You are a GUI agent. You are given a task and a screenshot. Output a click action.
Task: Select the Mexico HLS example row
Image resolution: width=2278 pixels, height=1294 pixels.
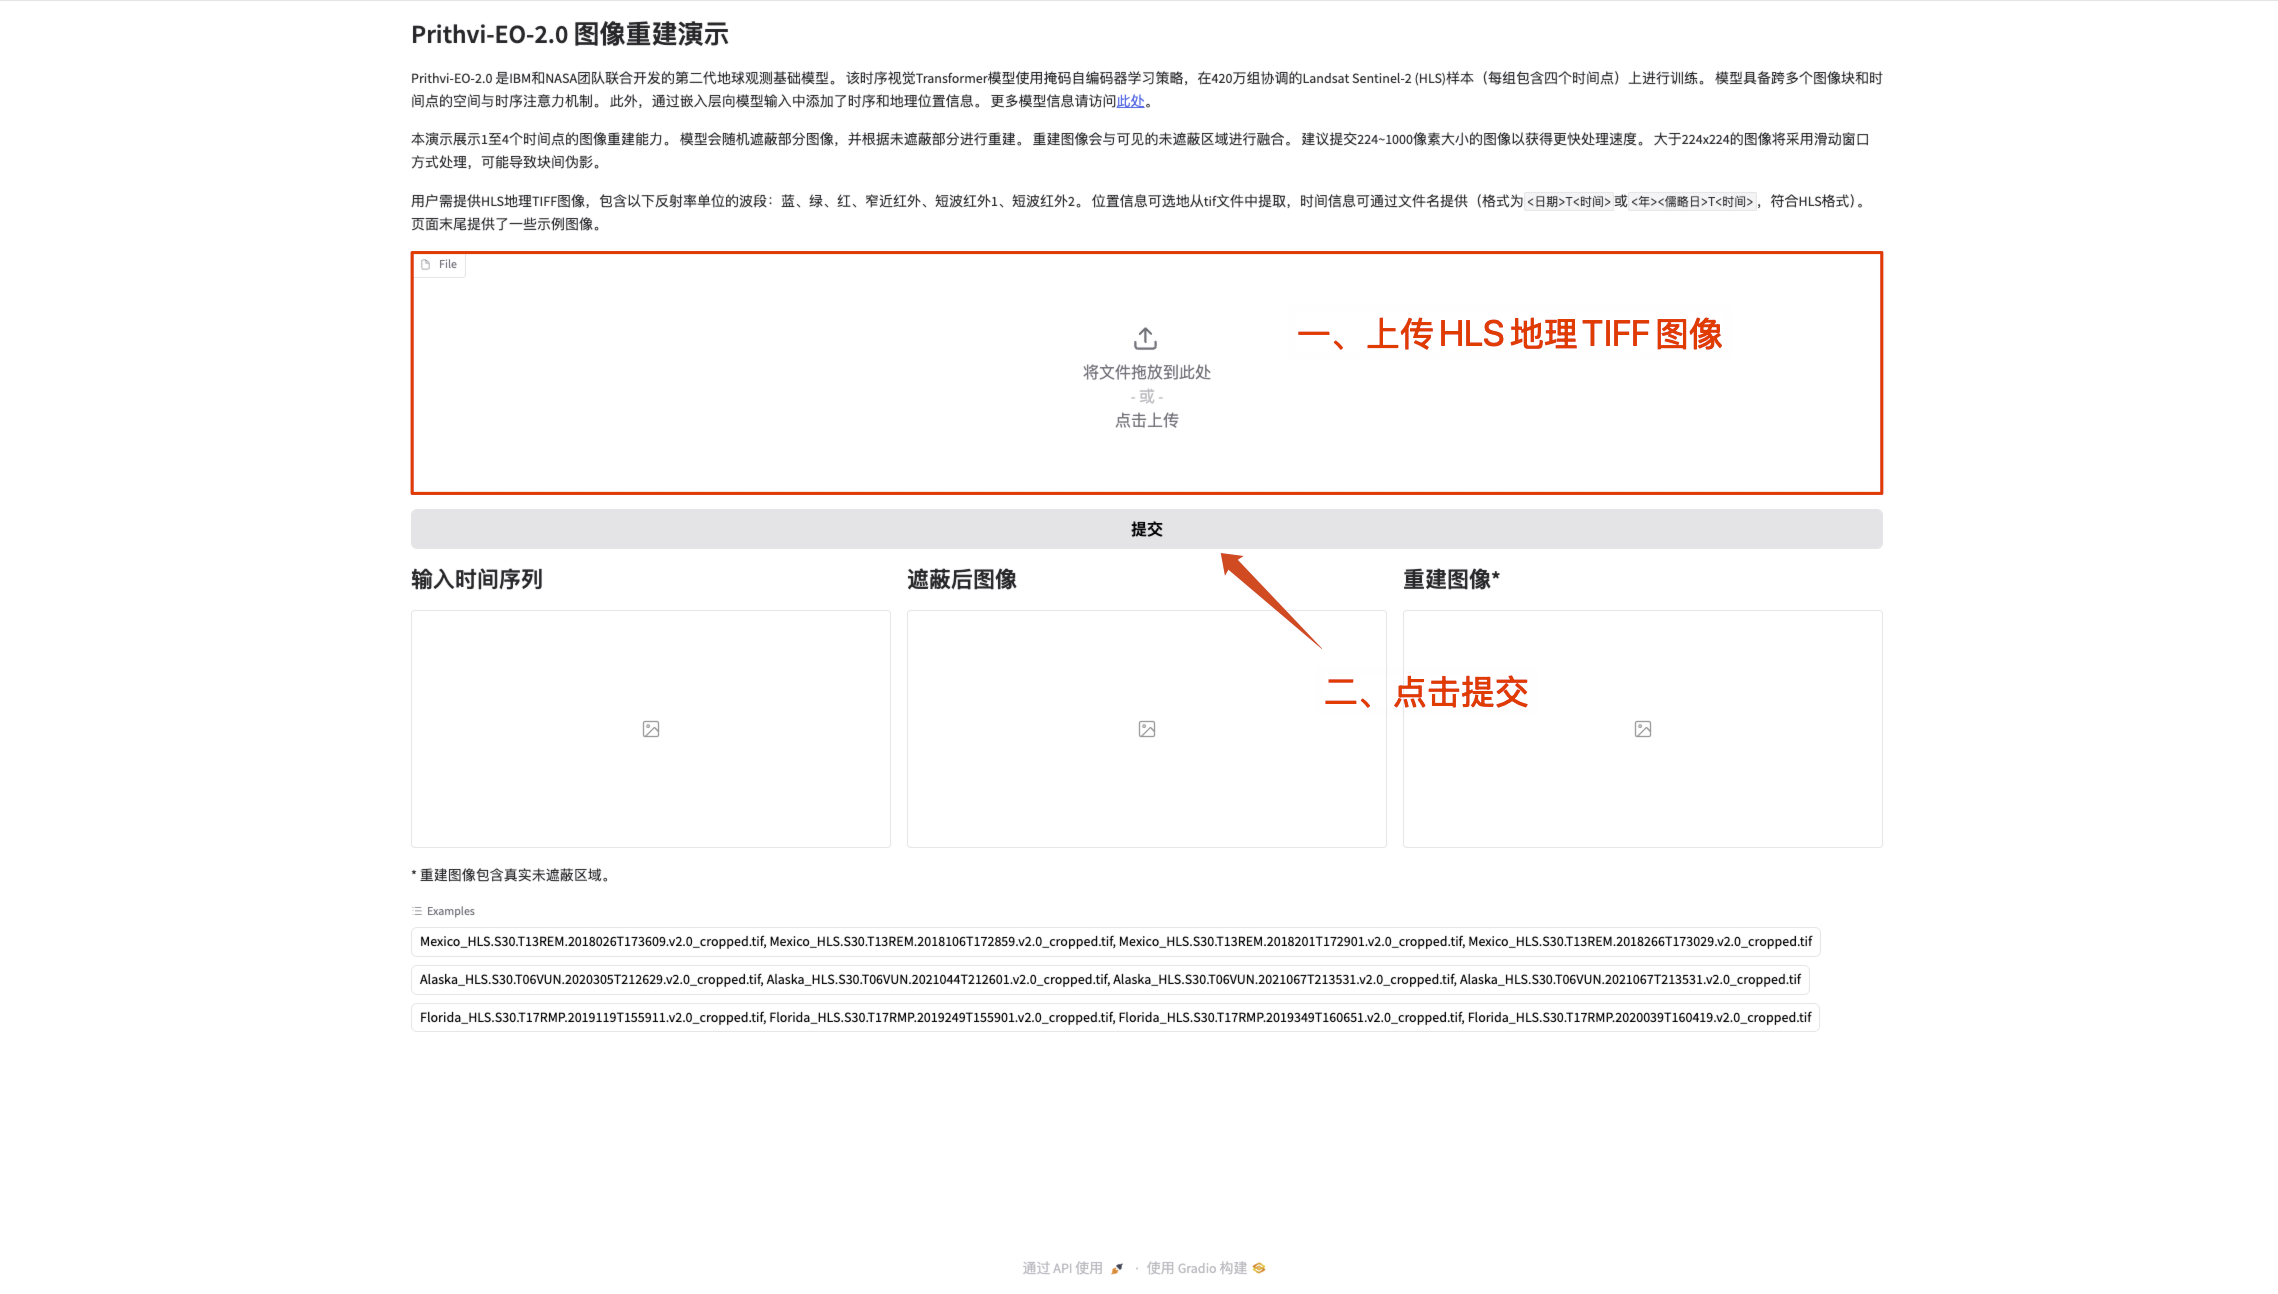(x=1115, y=942)
